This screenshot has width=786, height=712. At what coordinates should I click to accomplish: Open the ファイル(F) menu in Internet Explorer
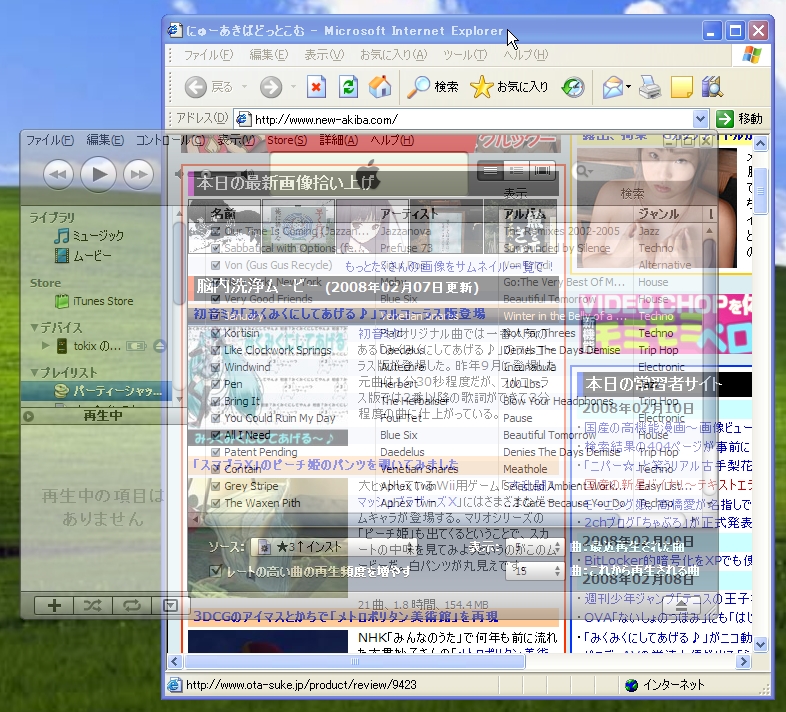coord(208,55)
